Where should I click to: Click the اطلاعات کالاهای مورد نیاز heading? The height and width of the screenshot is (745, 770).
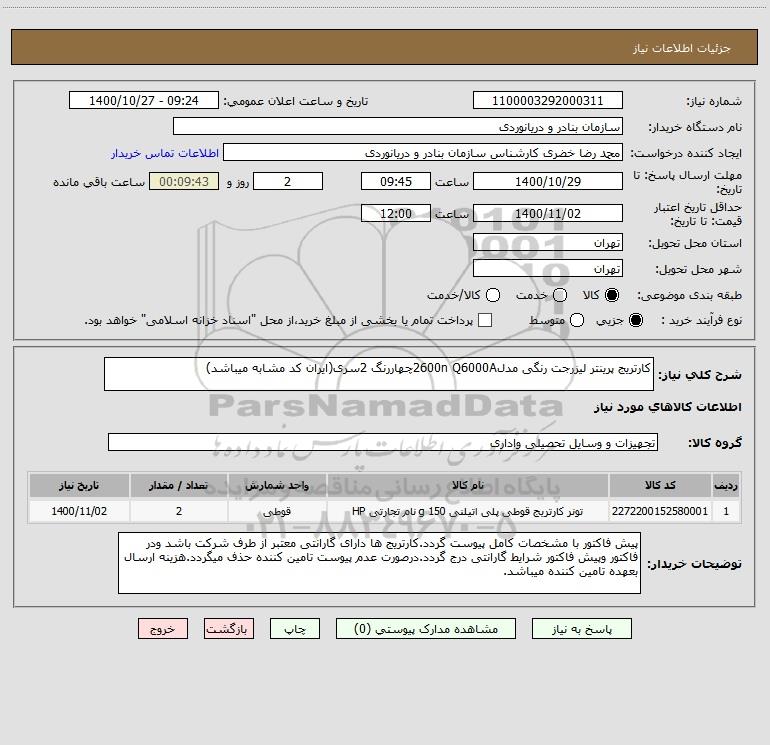point(668,407)
